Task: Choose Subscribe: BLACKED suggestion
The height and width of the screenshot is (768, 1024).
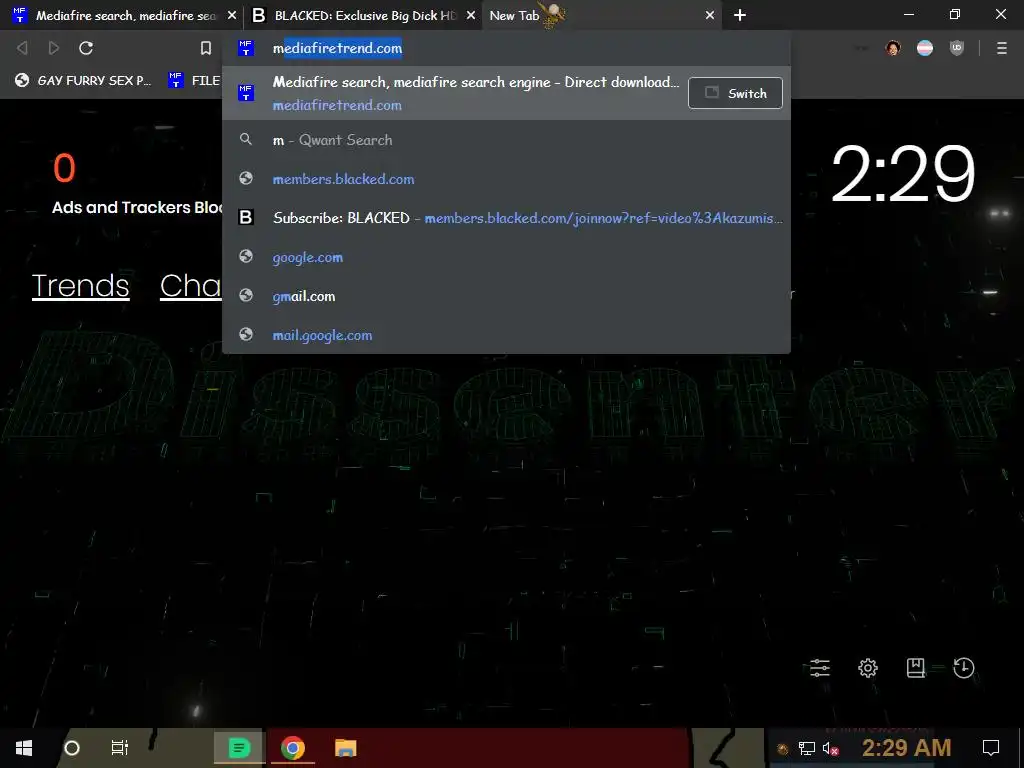Action: [x=507, y=217]
